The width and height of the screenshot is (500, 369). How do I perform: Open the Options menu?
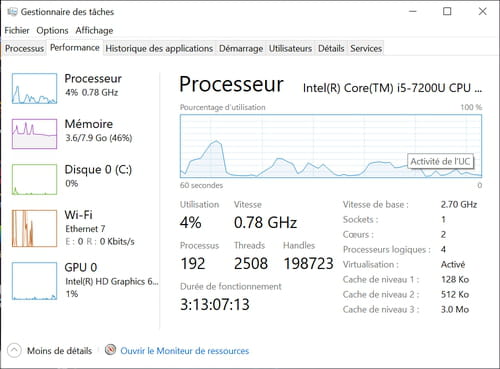52,30
